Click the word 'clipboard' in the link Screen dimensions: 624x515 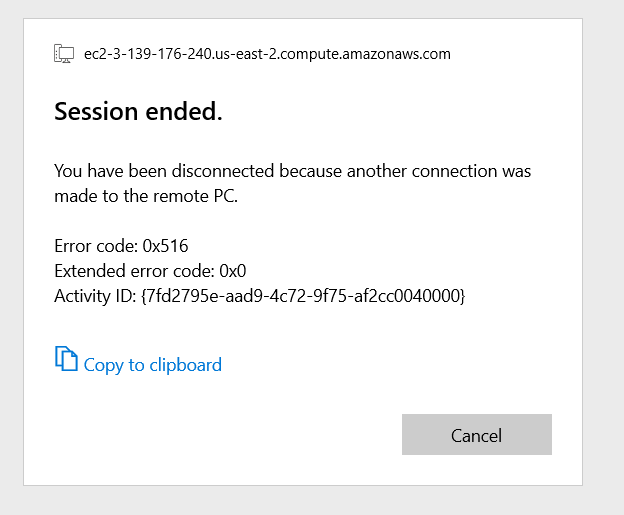click(x=185, y=365)
